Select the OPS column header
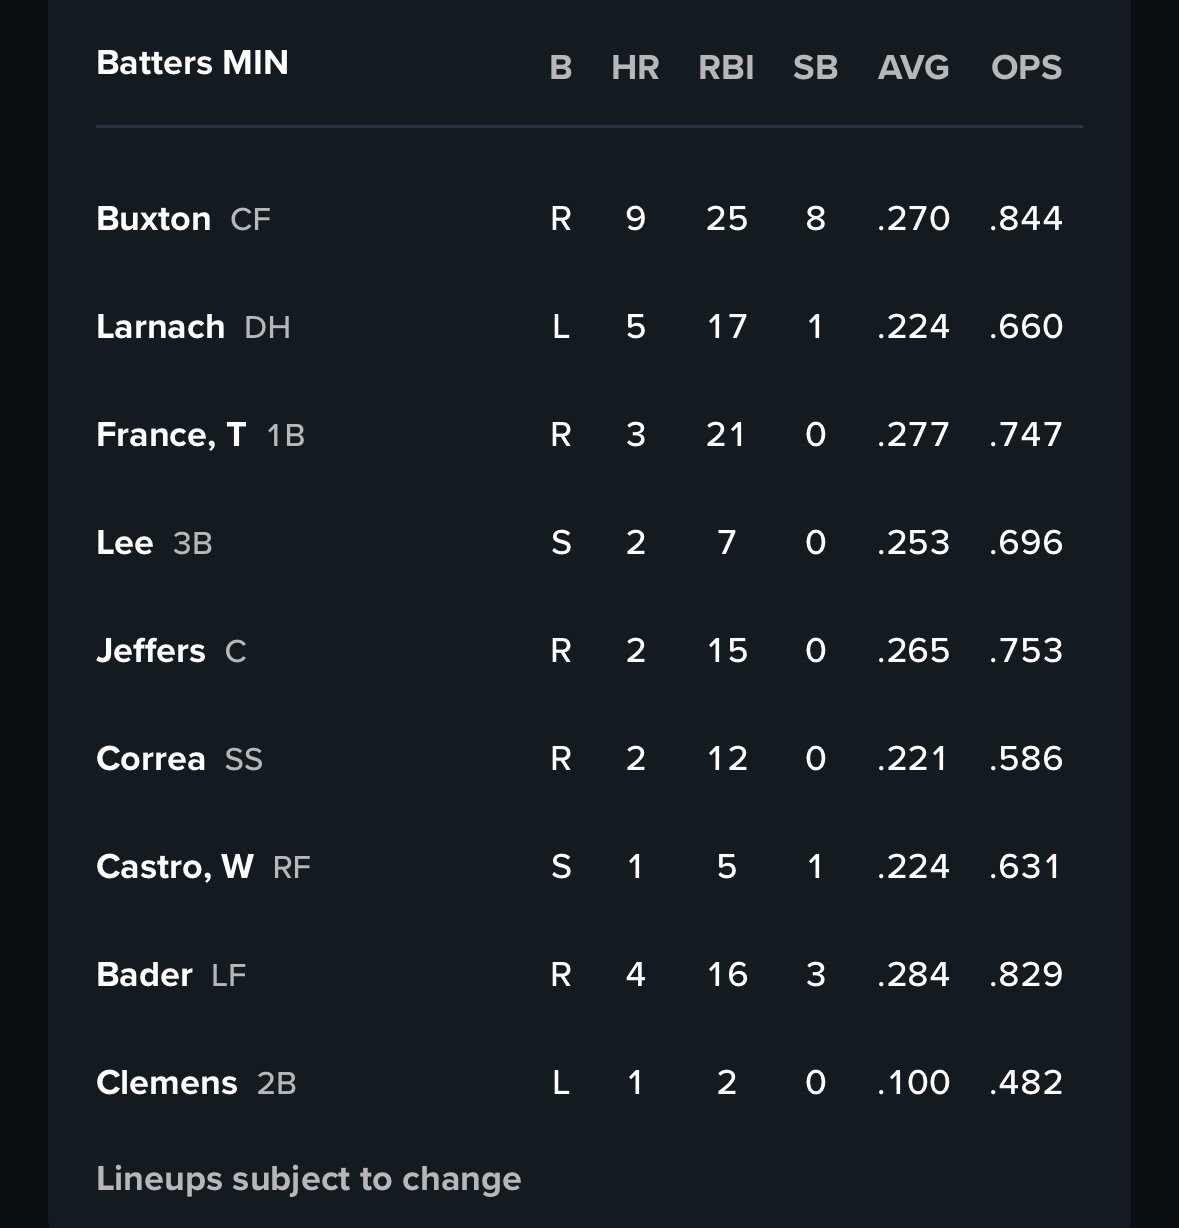The image size is (1179, 1228). pyautogui.click(x=1026, y=68)
